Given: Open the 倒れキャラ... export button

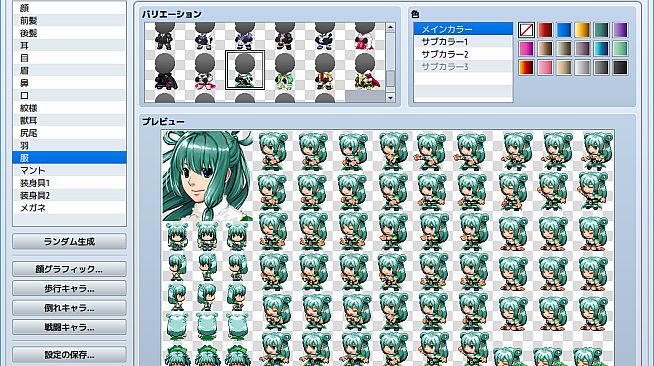Looking at the screenshot, I should (69, 308).
